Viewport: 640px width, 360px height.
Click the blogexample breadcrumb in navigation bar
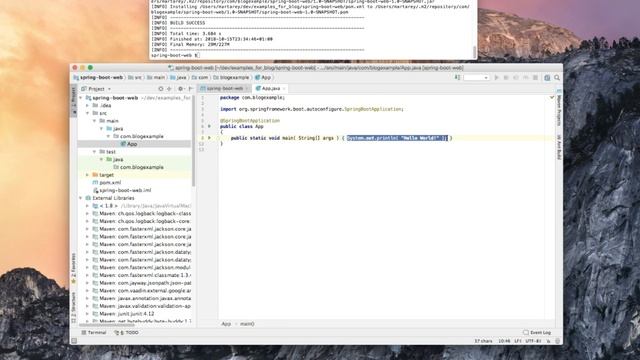pos(231,78)
